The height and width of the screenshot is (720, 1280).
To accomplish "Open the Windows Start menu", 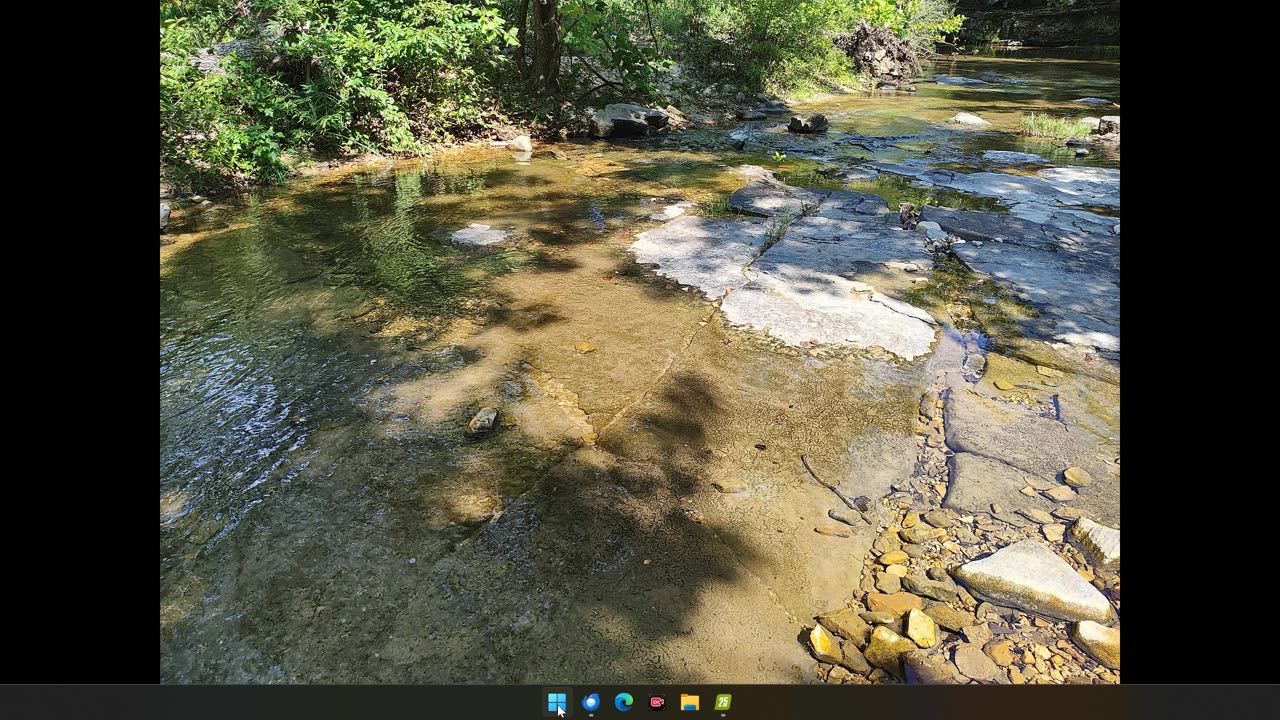I will pyautogui.click(x=557, y=702).
